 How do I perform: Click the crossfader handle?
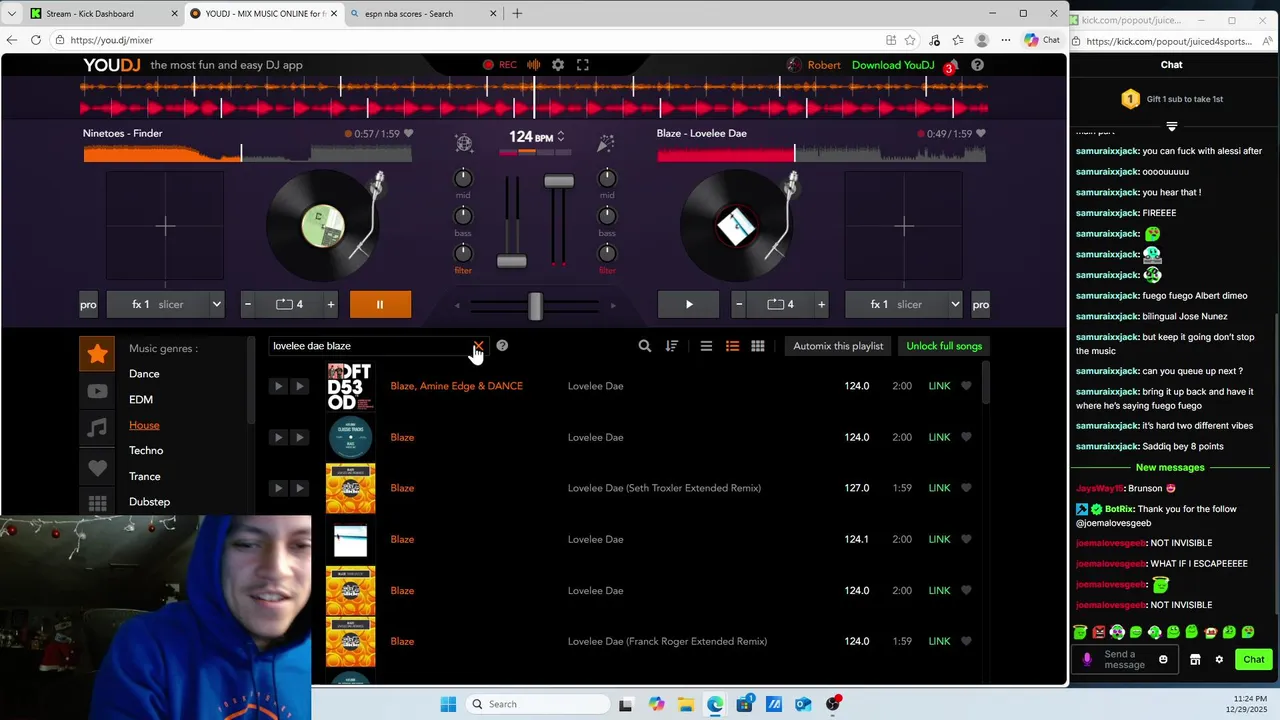535,306
